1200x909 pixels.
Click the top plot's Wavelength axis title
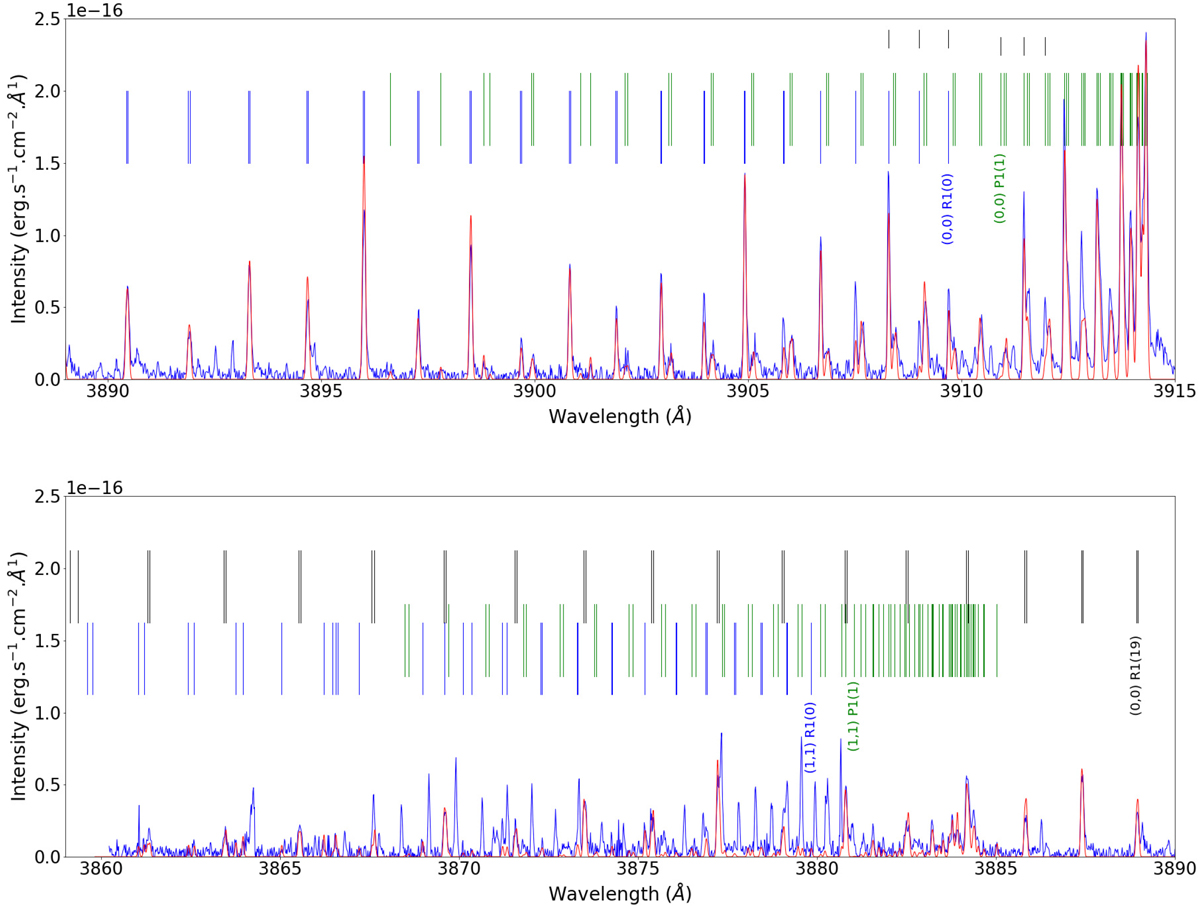619,416
